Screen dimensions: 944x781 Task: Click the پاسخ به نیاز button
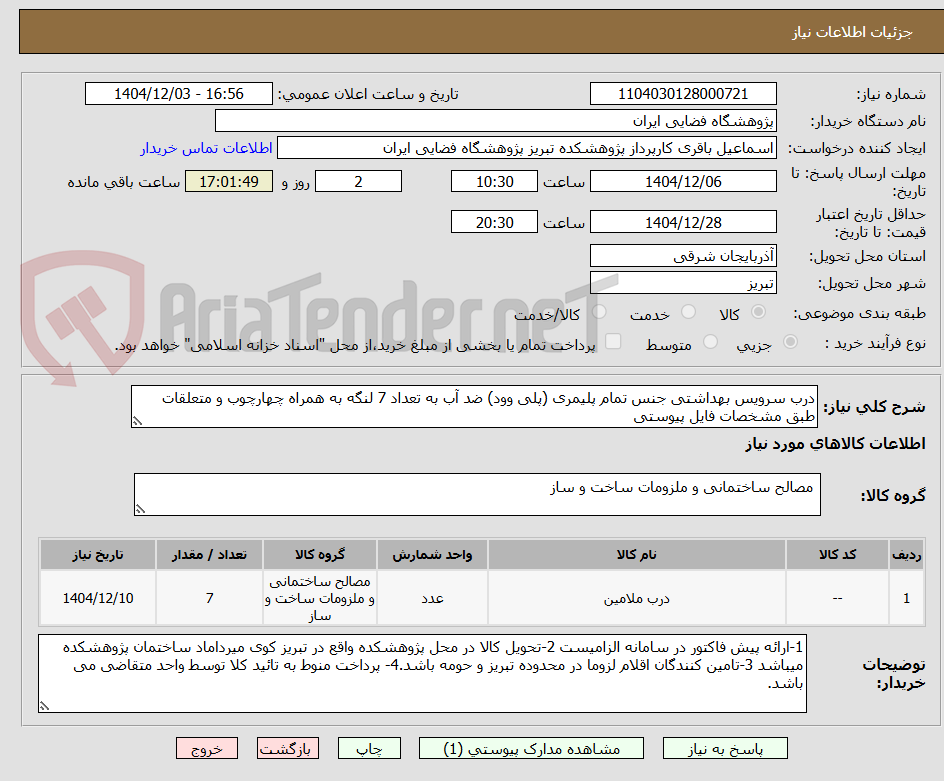[725, 748]
